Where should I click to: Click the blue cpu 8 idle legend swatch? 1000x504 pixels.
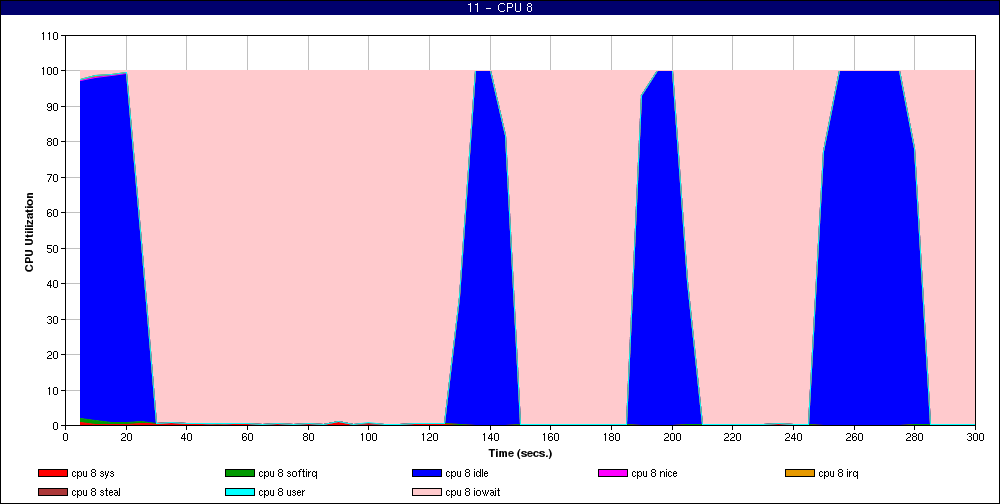coord(427,473)
